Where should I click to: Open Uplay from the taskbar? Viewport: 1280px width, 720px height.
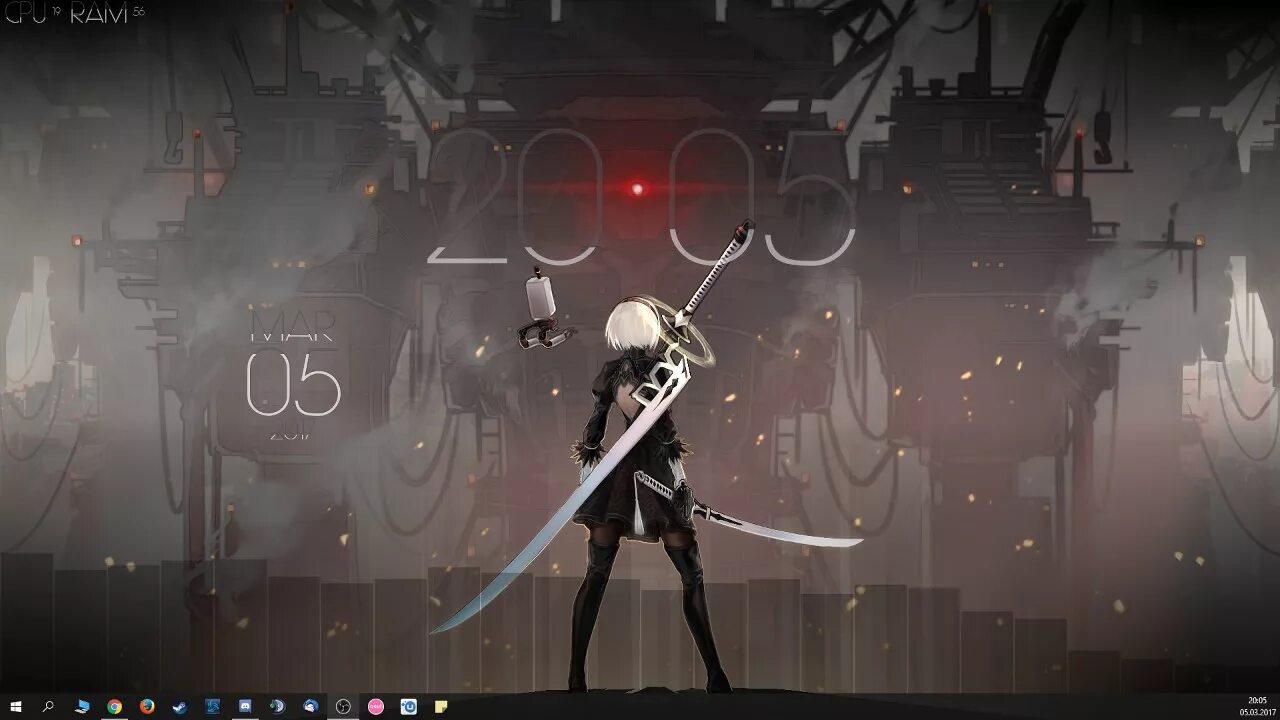coord(408,706)
